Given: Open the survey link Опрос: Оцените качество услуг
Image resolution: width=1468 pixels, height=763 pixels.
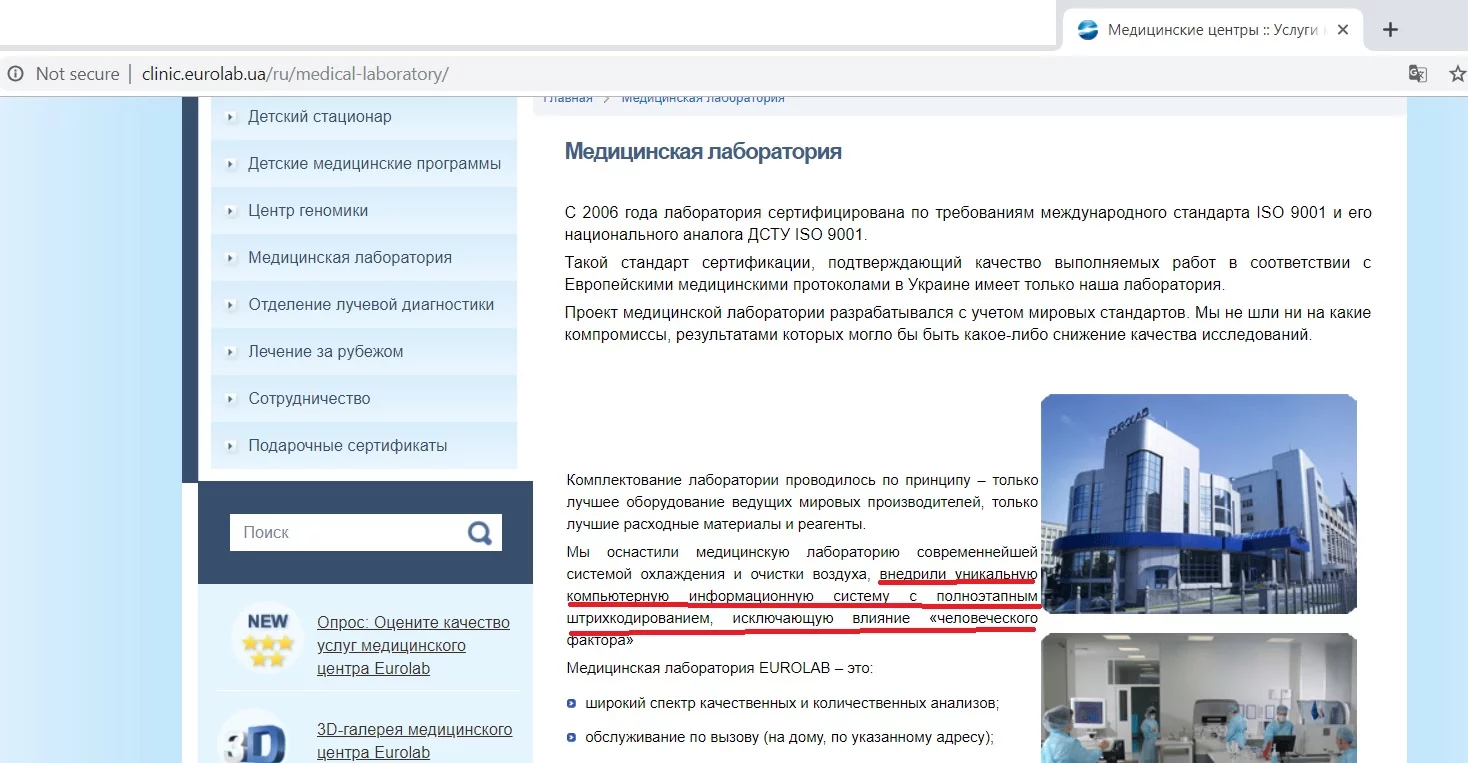Looking at the screenshot, I should [413, 645].
